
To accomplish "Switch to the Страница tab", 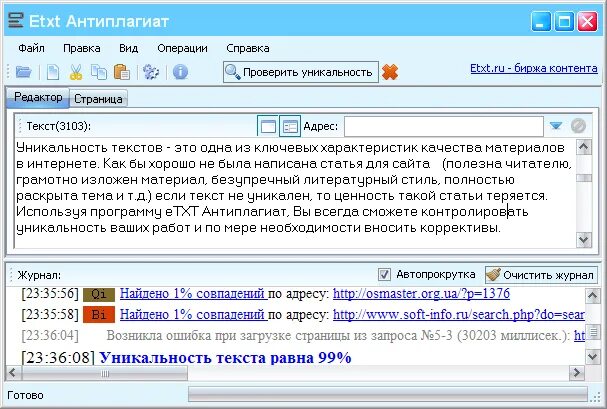I will (x=98, y=99).
